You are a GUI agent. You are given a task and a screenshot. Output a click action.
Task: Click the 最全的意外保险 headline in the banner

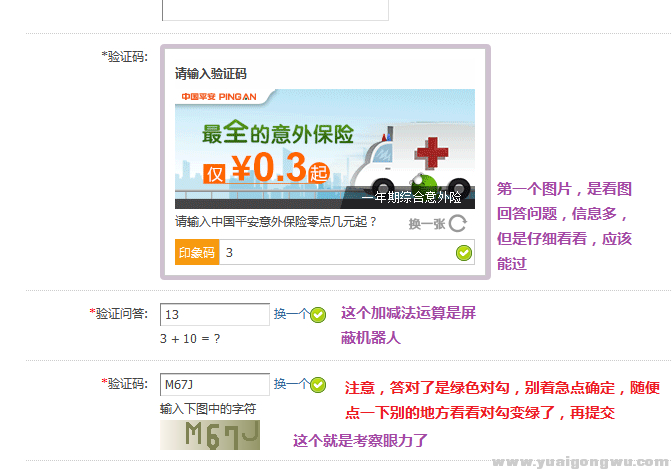278,132
